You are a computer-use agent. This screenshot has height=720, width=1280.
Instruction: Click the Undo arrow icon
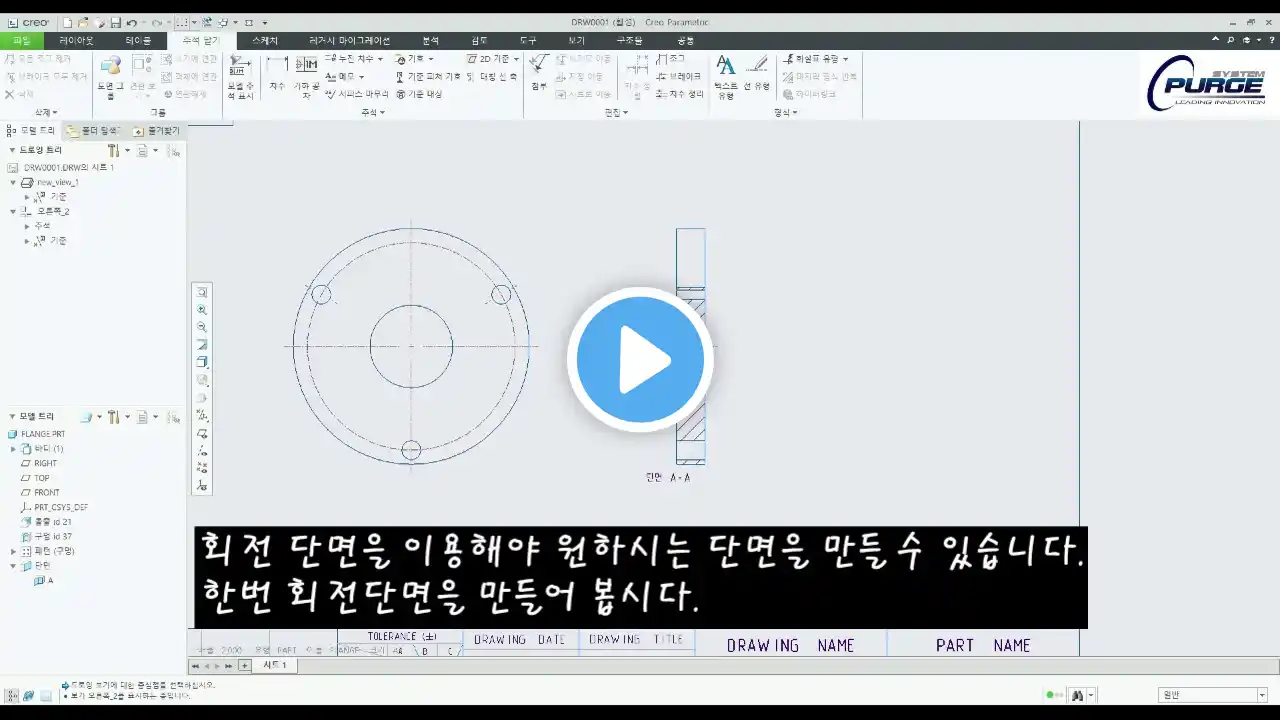tap(131, 22)
